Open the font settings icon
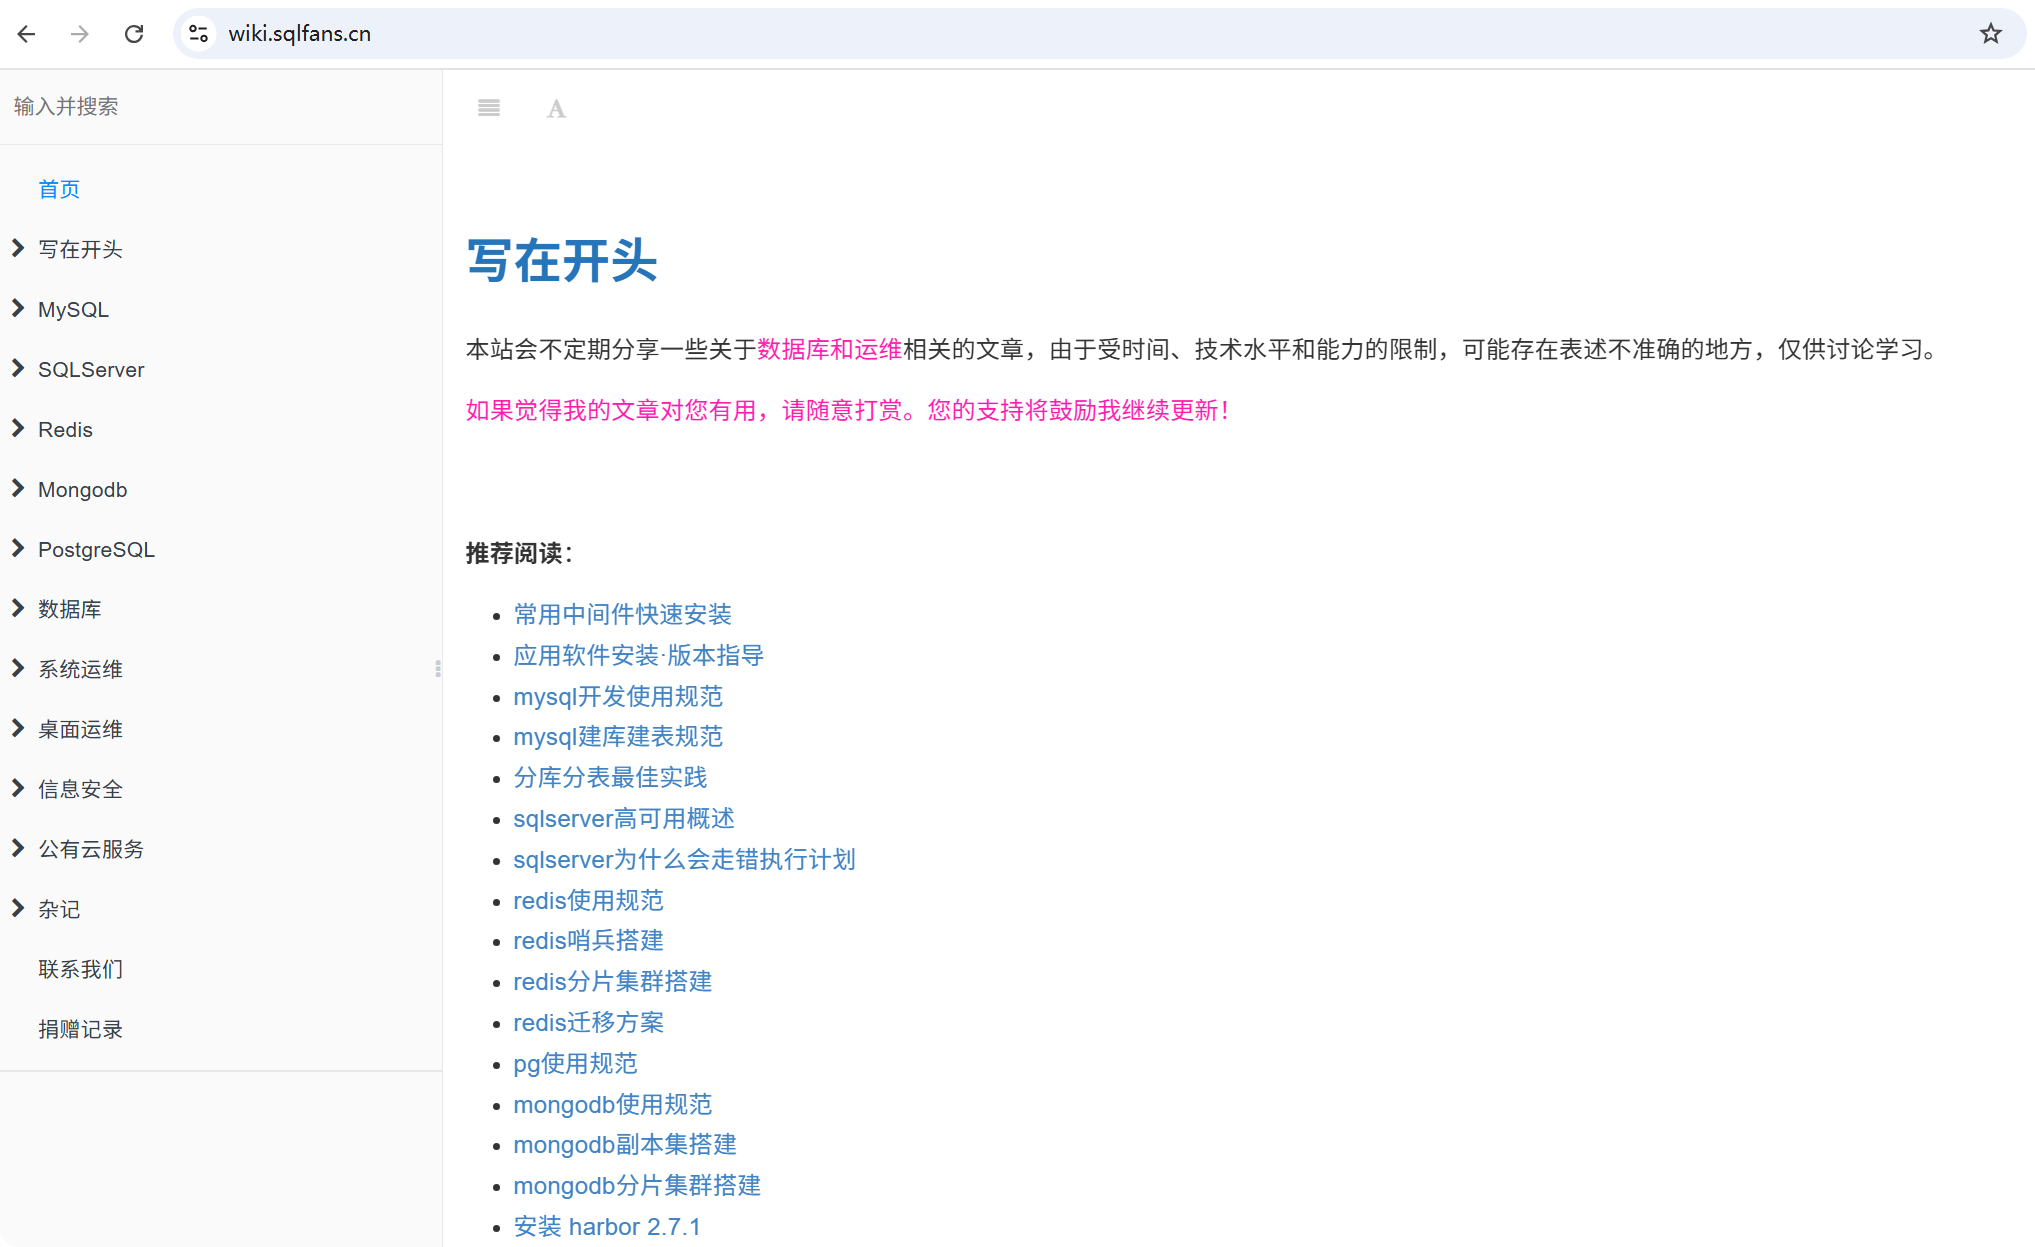2035x1247 pixels. point(556,108)
